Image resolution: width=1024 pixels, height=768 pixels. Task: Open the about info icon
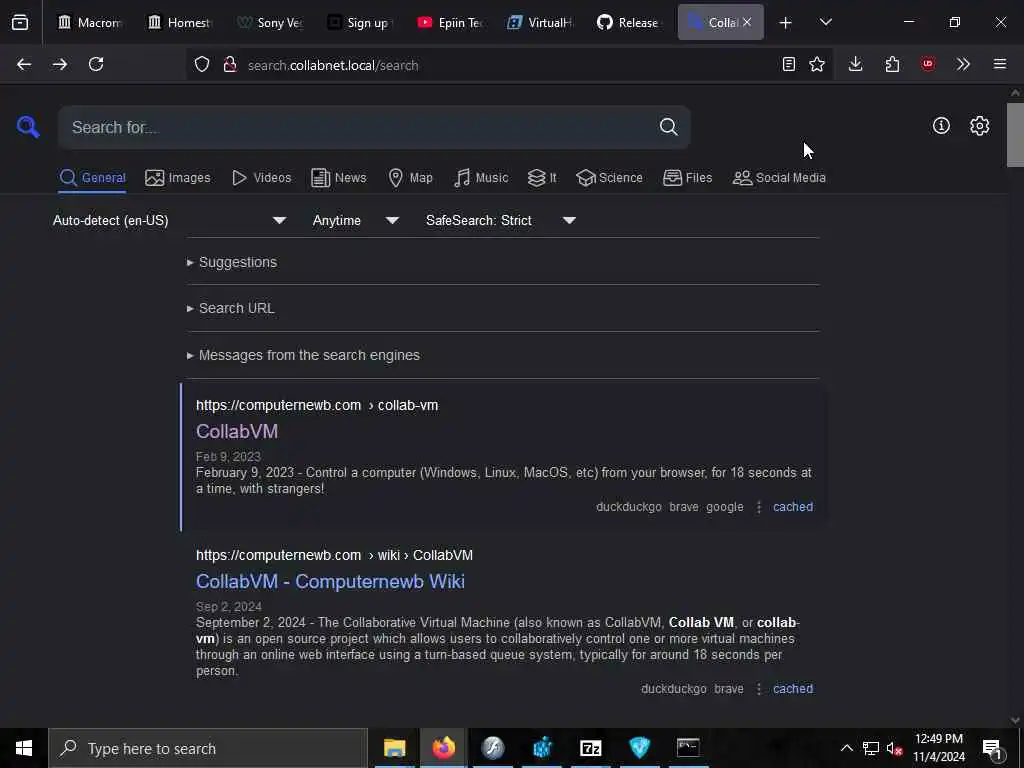click(941, 125)
